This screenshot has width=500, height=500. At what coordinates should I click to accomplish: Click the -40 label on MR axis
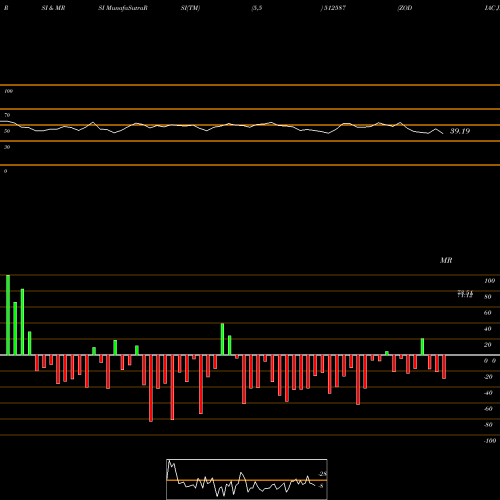point(488,393)
